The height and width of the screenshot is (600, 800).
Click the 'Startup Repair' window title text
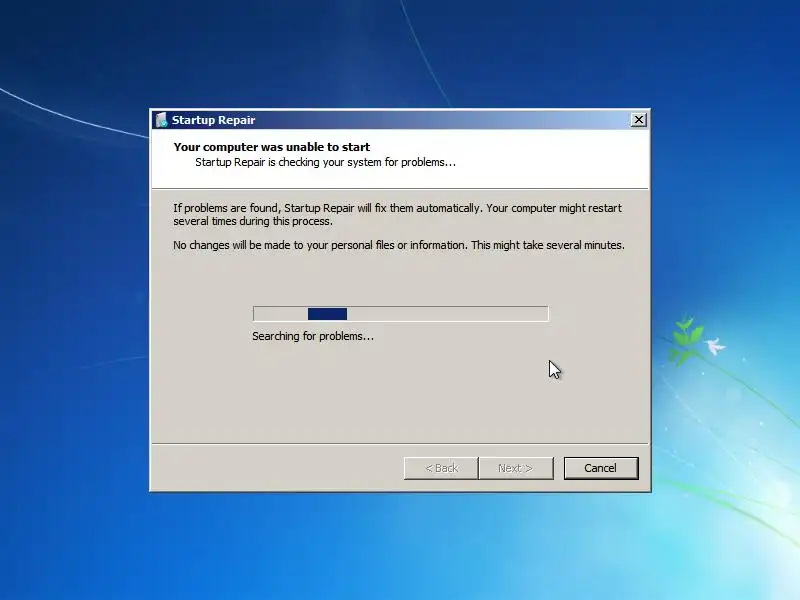(213, 120)
